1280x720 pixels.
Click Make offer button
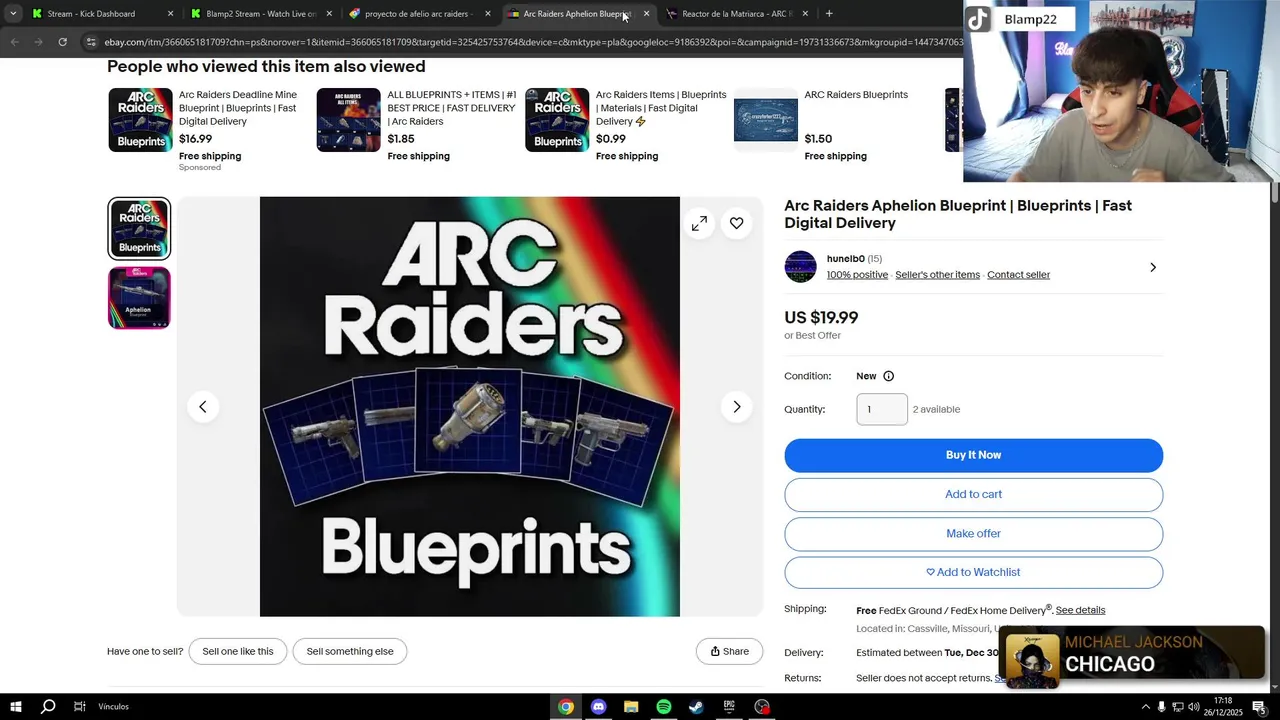[973, 533]
